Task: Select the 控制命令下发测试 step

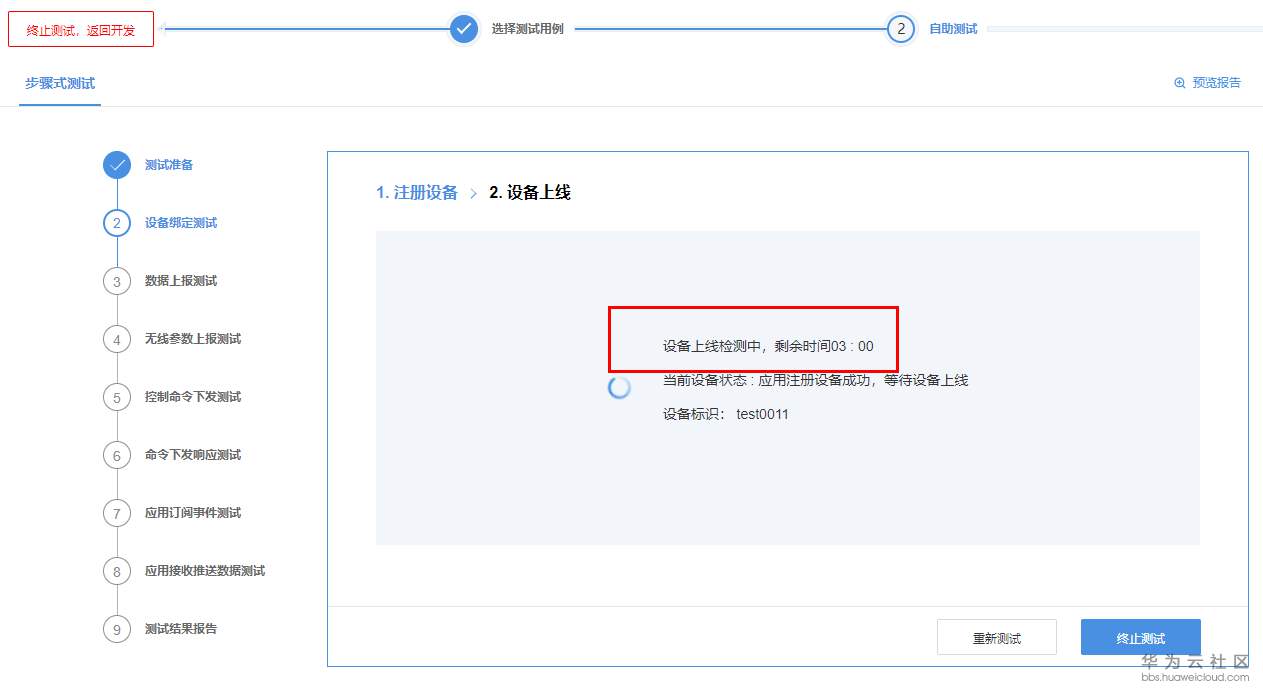Action: 193,397
